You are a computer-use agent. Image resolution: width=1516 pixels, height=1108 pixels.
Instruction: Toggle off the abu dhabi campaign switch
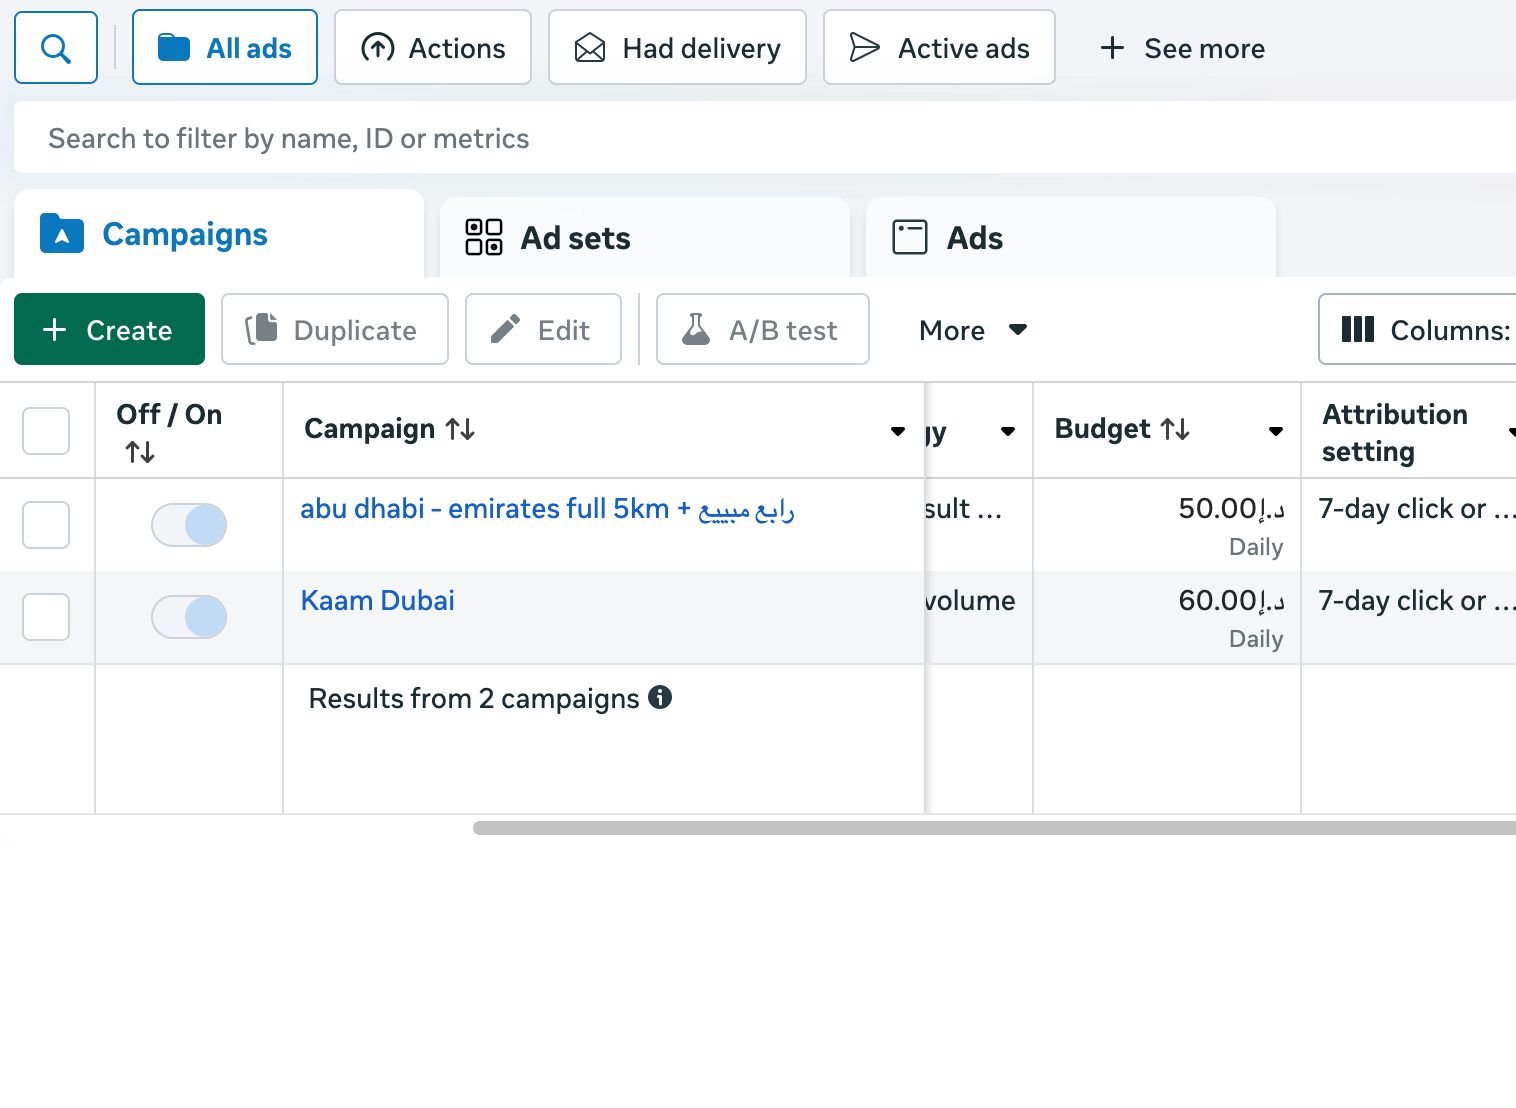click(x=189, y=525)
